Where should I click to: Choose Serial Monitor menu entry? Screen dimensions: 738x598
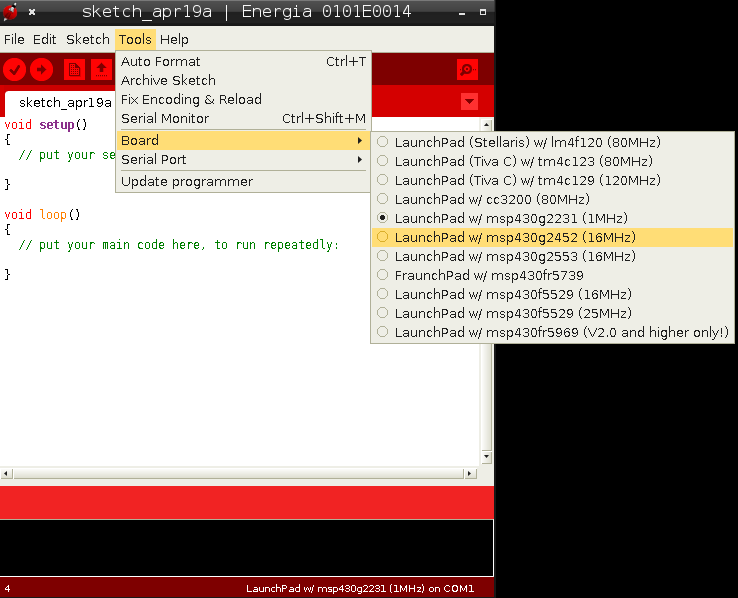click(x=243, y=119)
